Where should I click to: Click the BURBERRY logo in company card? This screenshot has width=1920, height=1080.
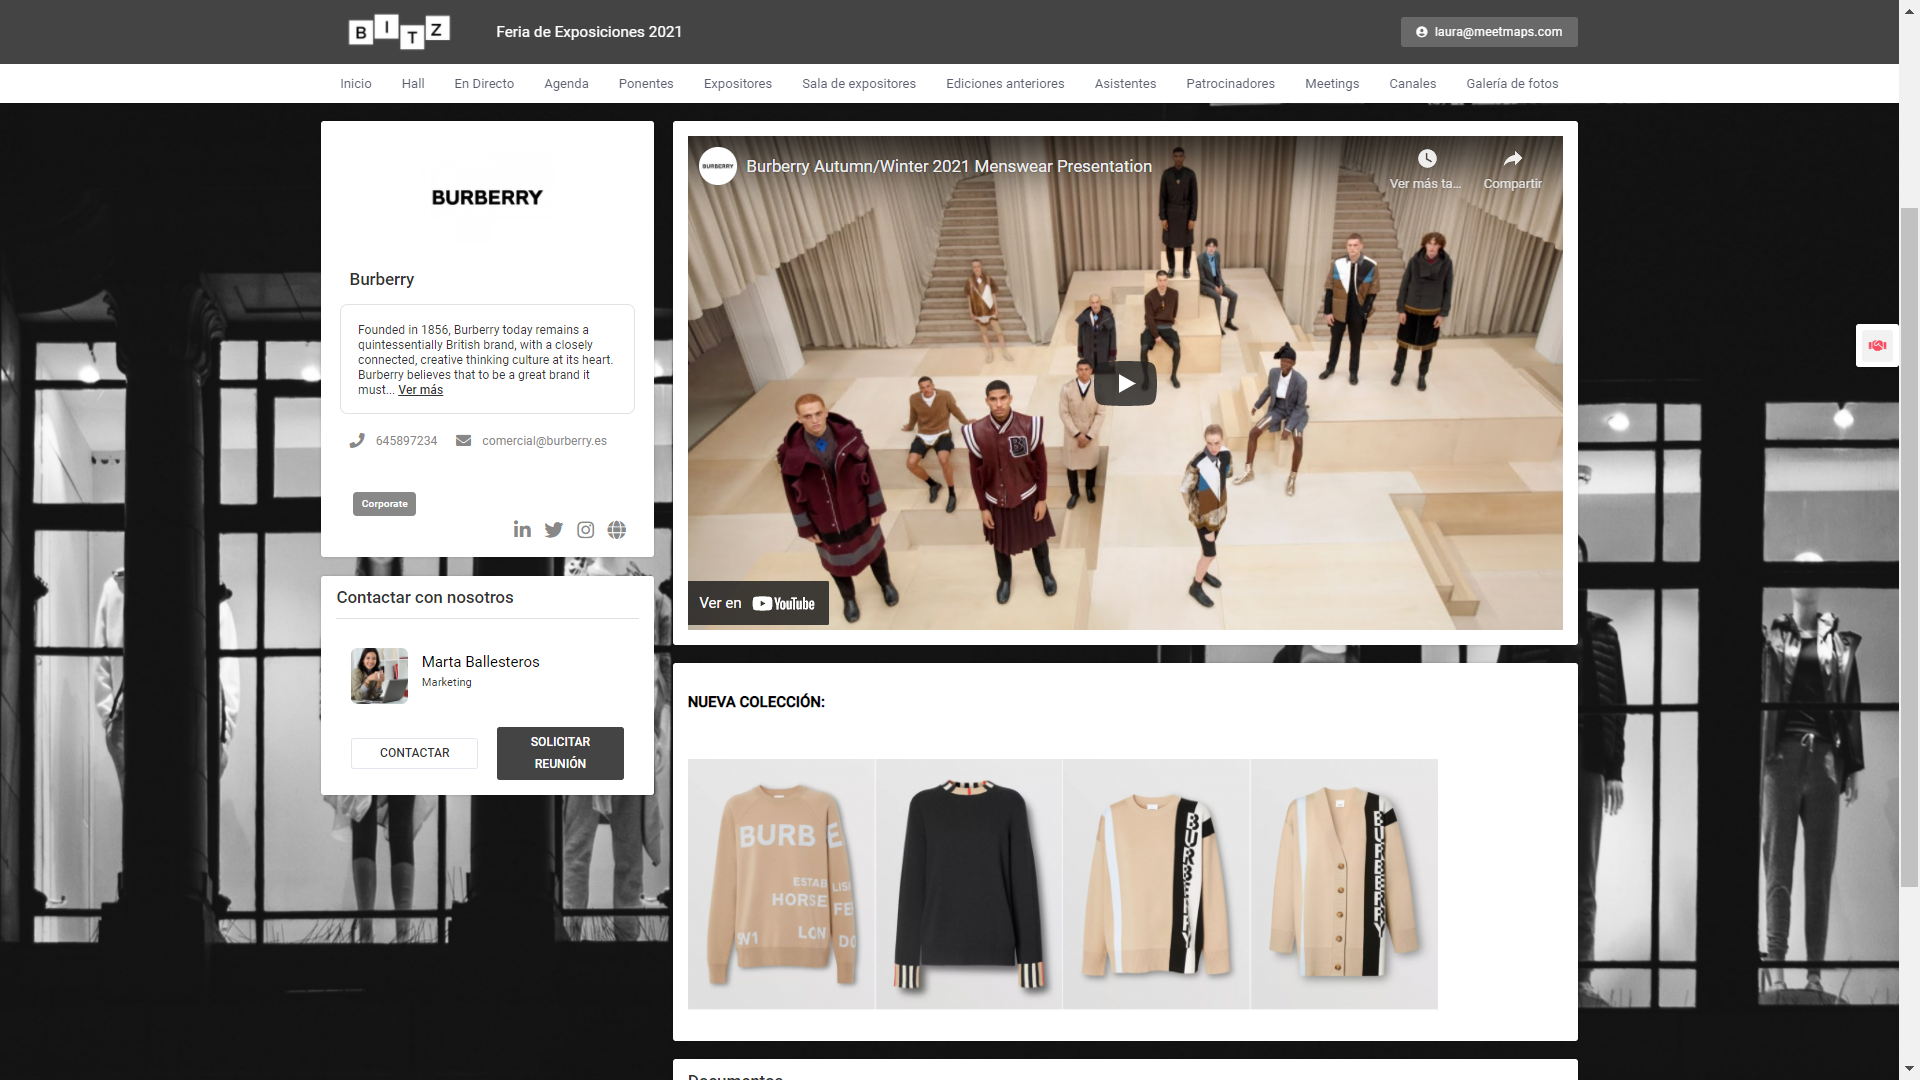(x=487, y=198)
